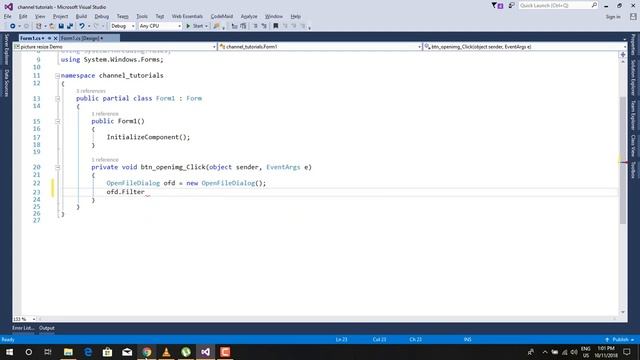Screen dimensions: 640x360
Task: Click the Save All toolbar icon
Action: (70, 26)
